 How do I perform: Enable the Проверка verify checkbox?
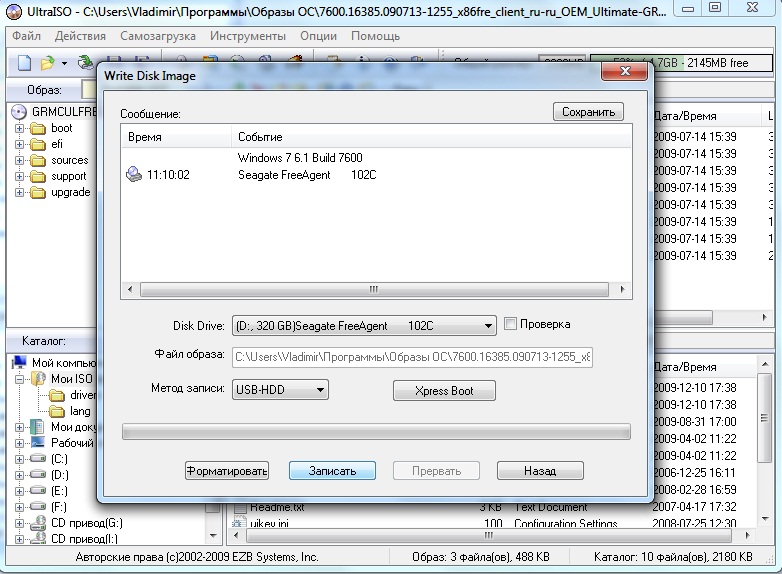pos(510,324)
